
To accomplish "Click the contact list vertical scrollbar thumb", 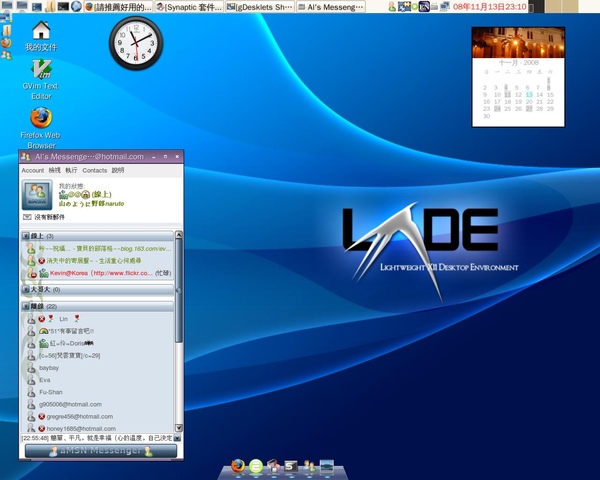I will click(x=179, y=291).
